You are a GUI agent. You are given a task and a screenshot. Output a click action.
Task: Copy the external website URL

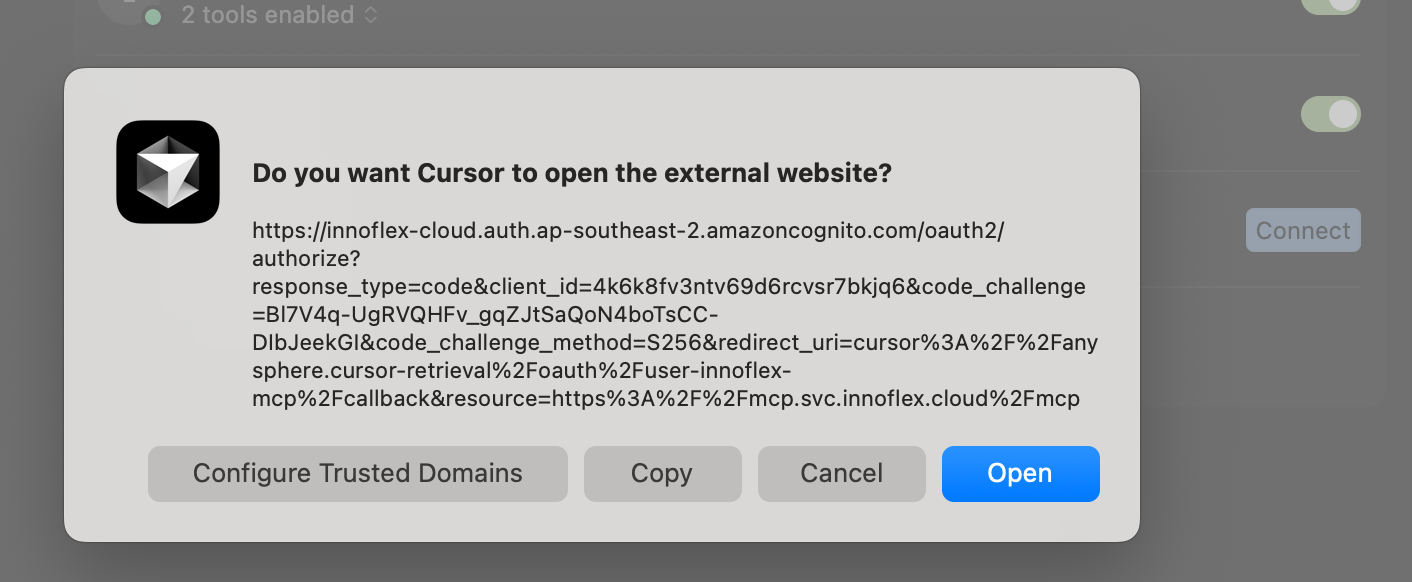pyautogui.click(x=662, y=473)
